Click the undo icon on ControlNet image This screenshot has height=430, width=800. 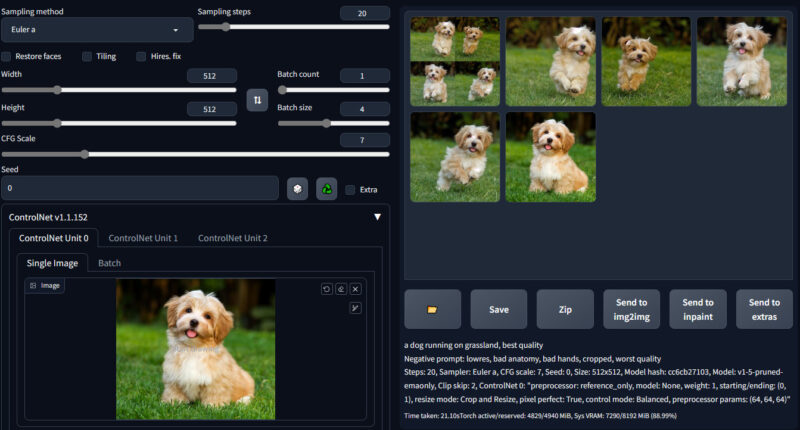point(326,289)
